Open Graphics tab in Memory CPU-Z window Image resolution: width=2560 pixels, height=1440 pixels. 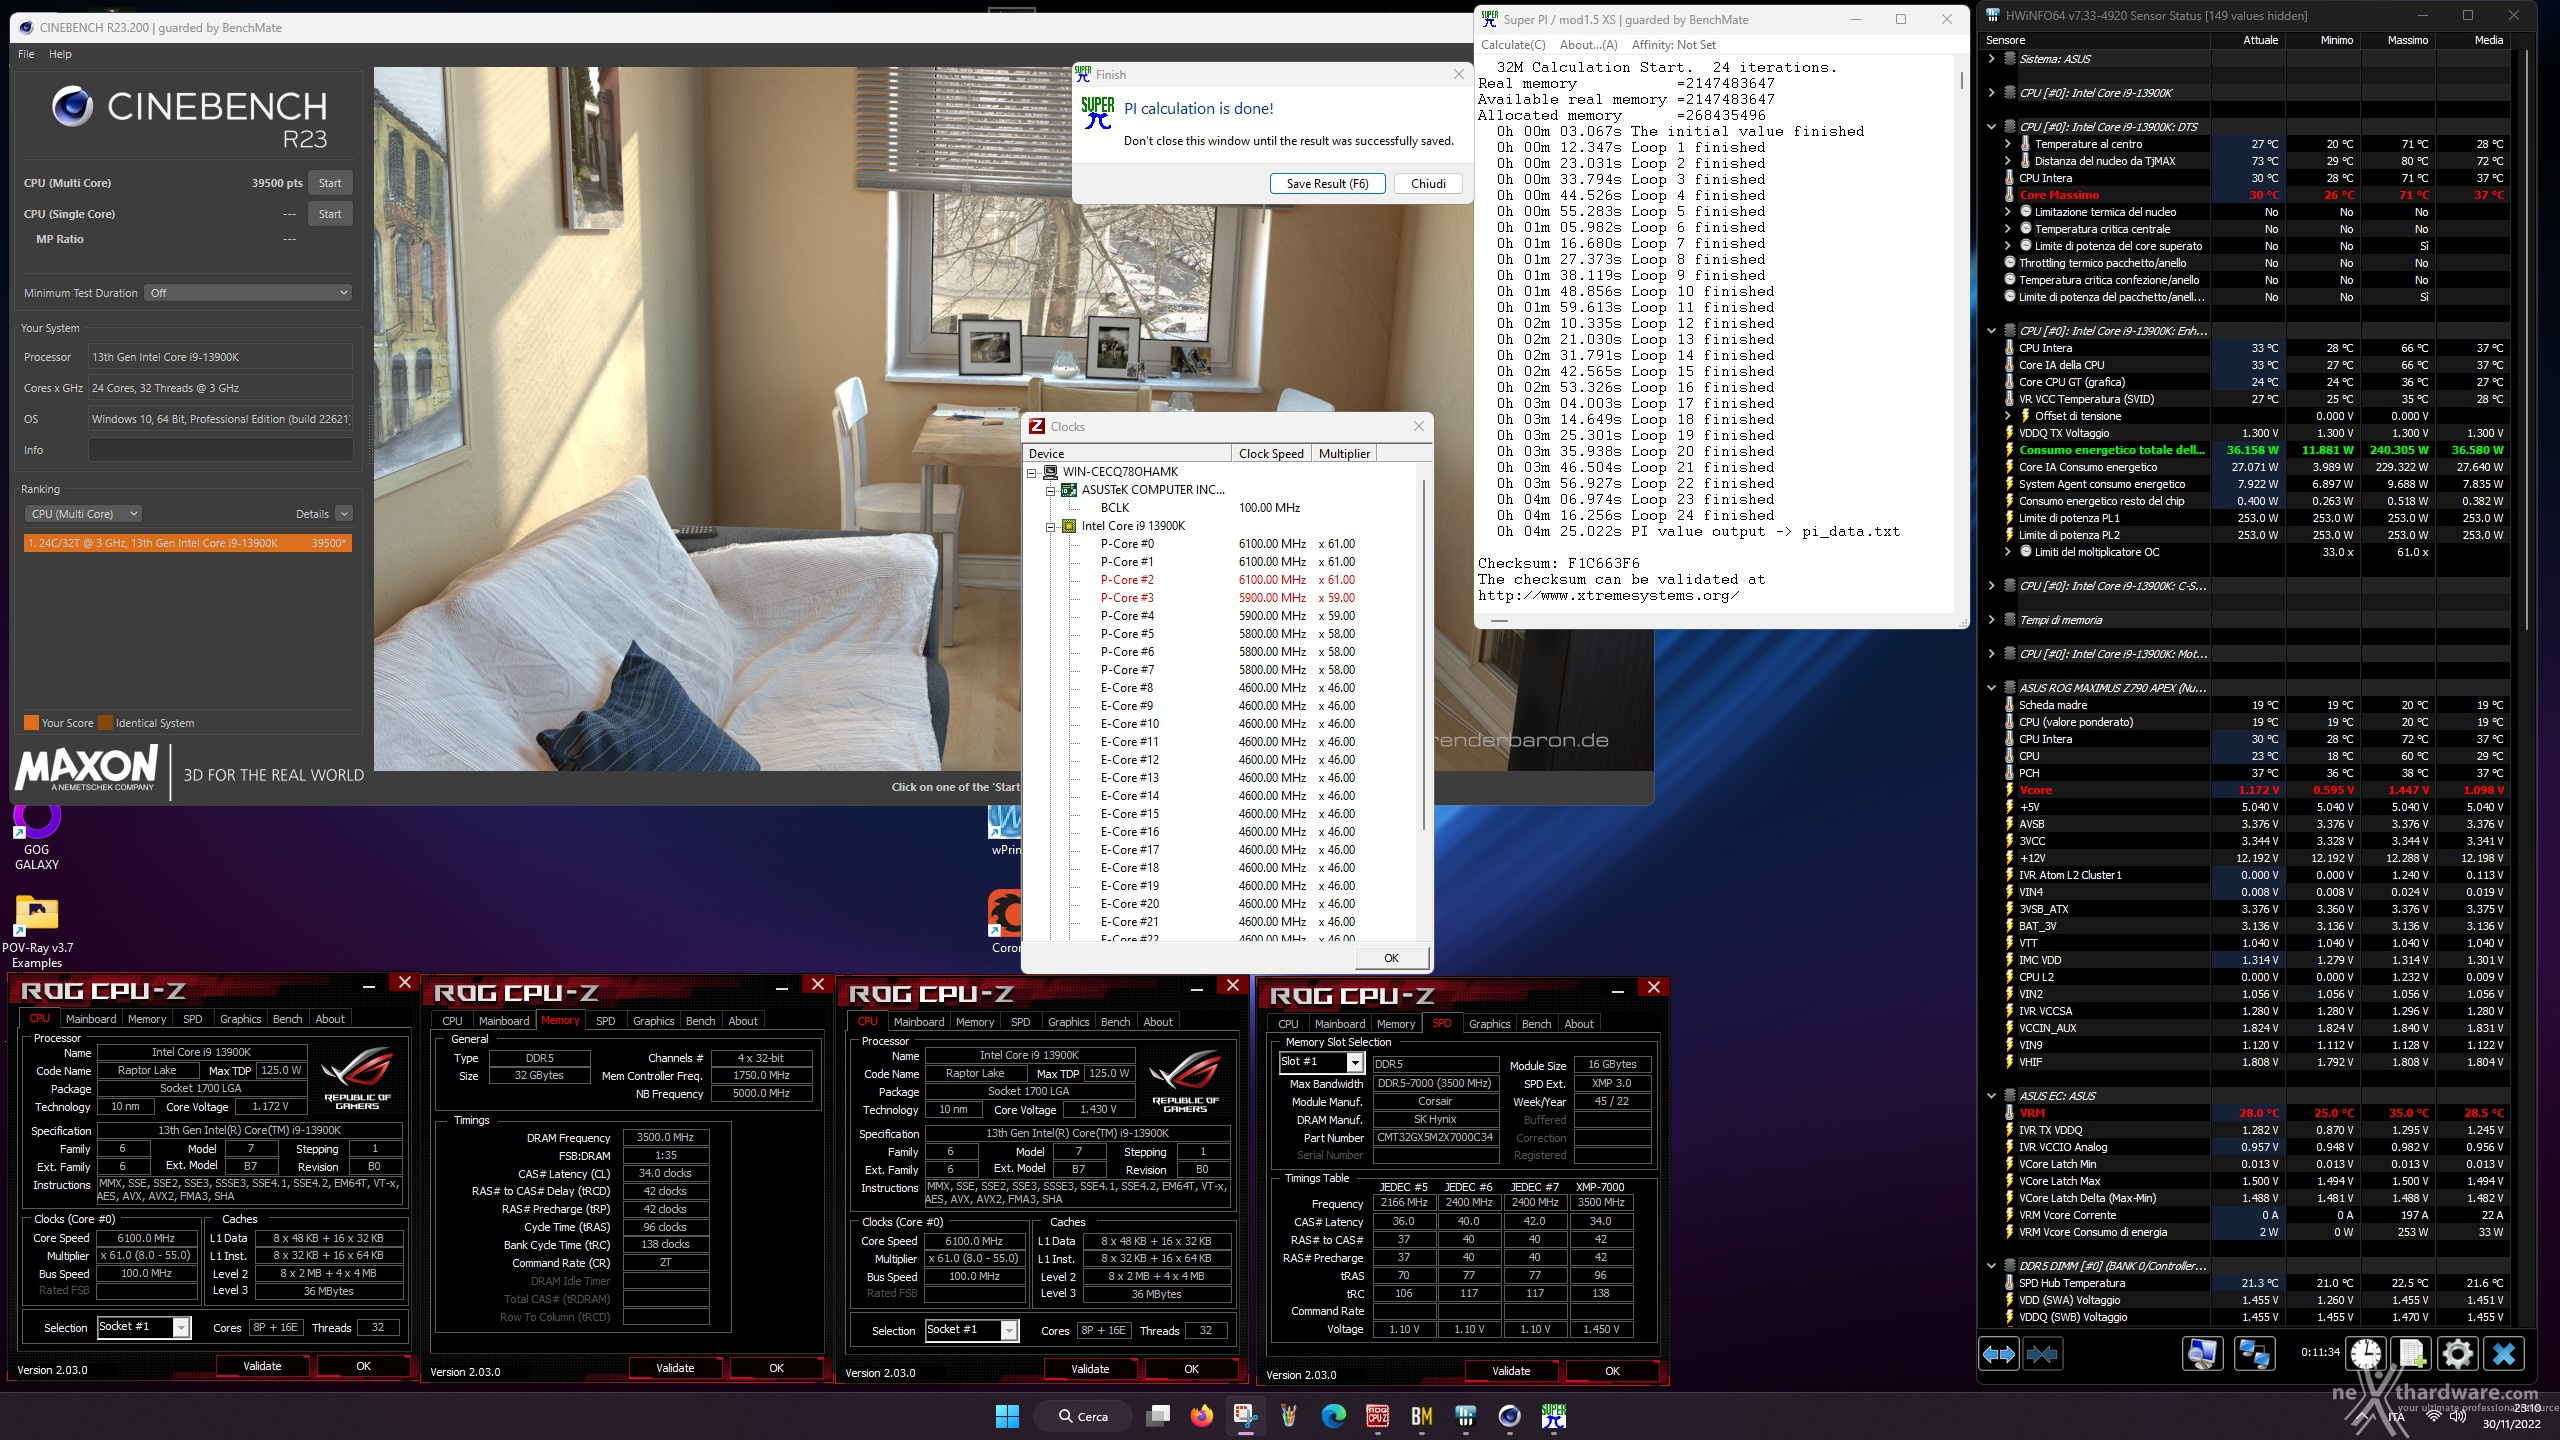tap(653, 1021)
